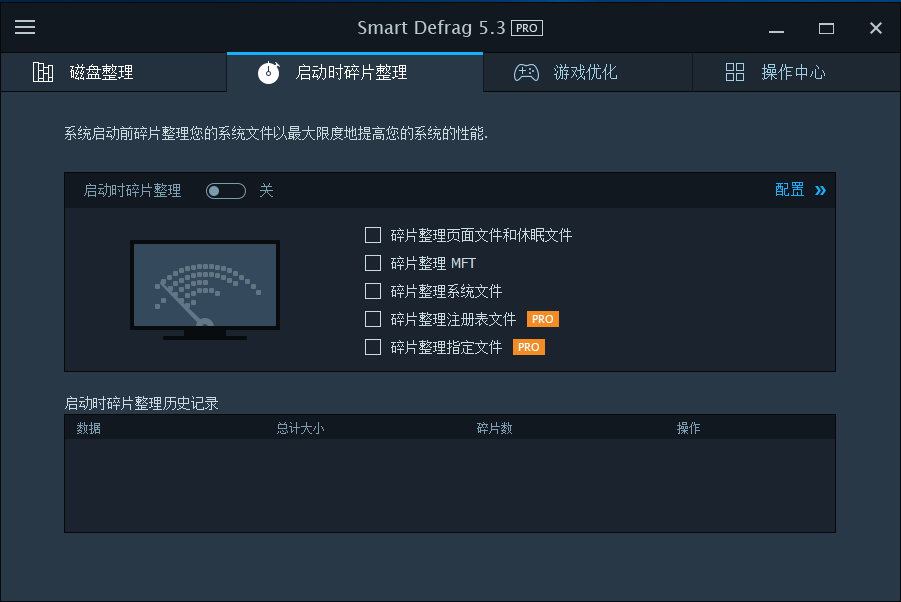Click the 操作 column header
Image resolution: width=901 pixels, height=602 pixels.
coord(688,428)
